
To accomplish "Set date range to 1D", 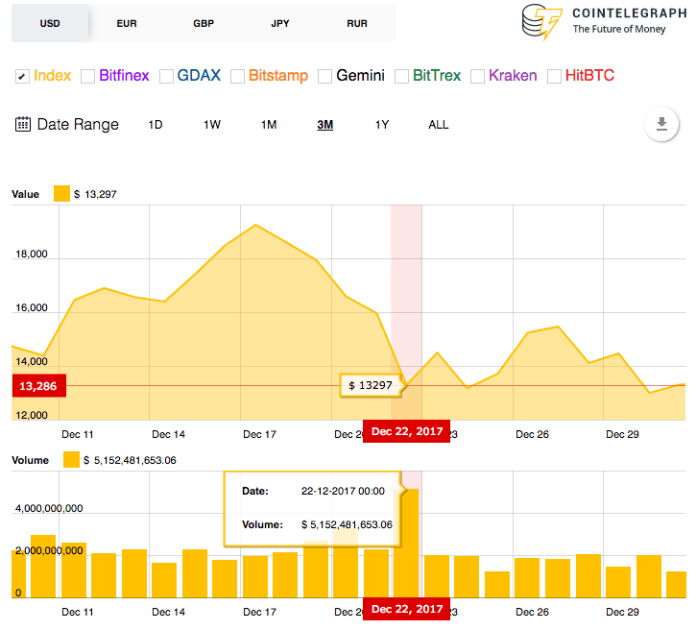I will (155, 125).
